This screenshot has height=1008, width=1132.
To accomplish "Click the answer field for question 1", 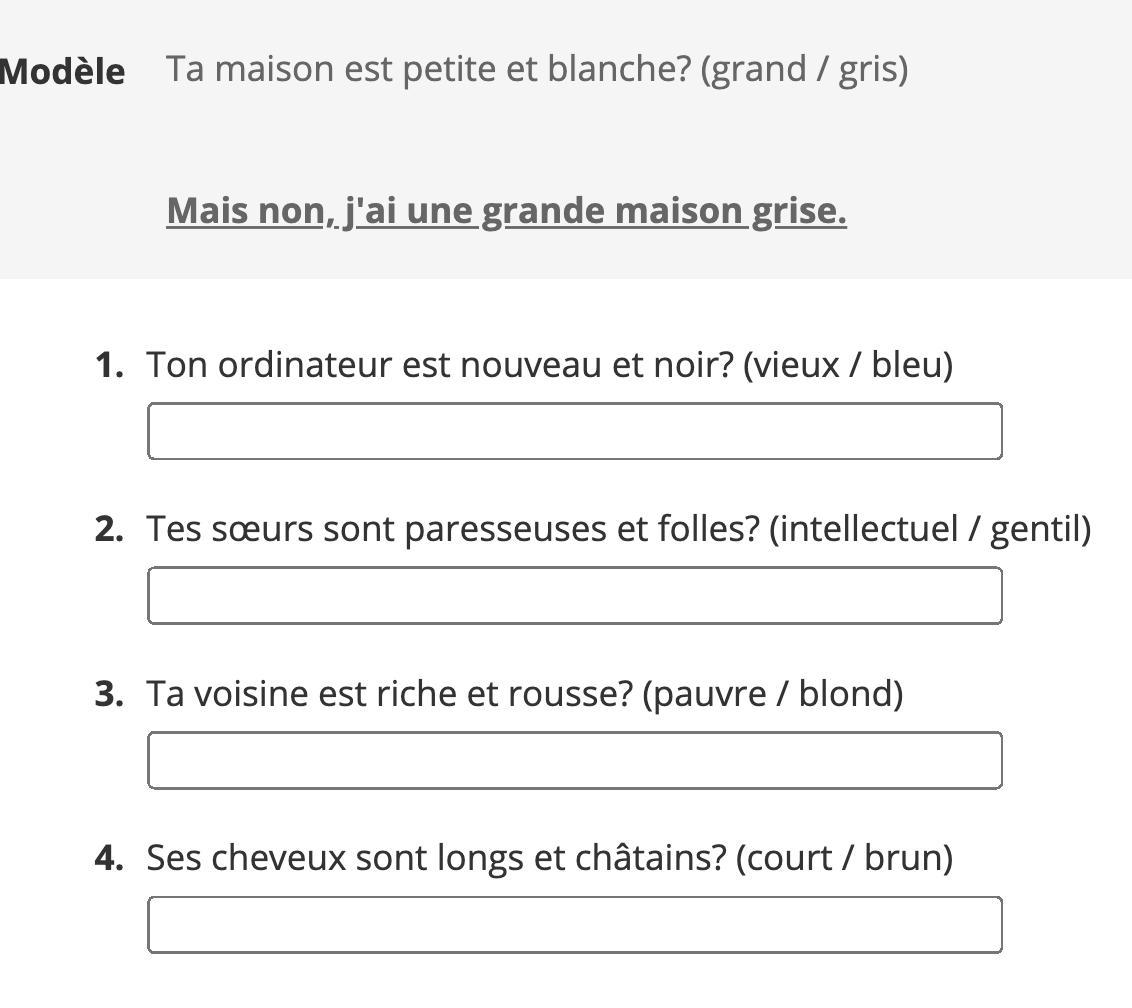I will click(574, 431).
